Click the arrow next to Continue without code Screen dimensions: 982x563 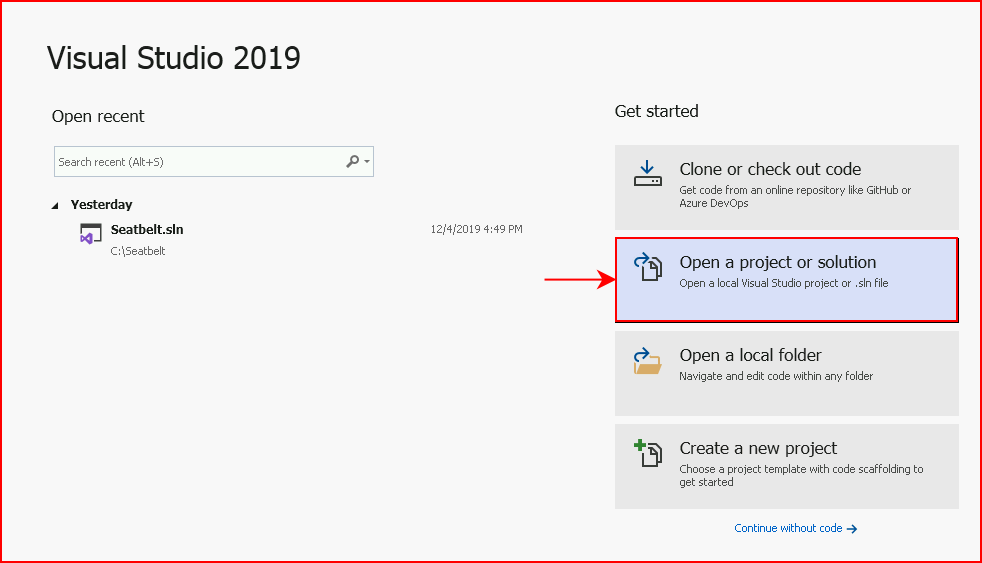[852, 529]
